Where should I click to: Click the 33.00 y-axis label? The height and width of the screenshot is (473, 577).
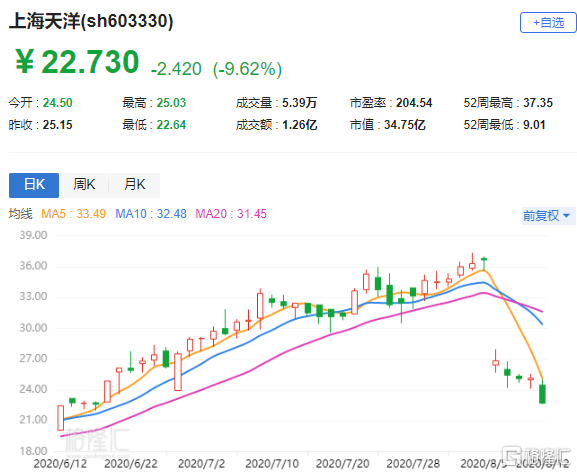click(33, 296)
